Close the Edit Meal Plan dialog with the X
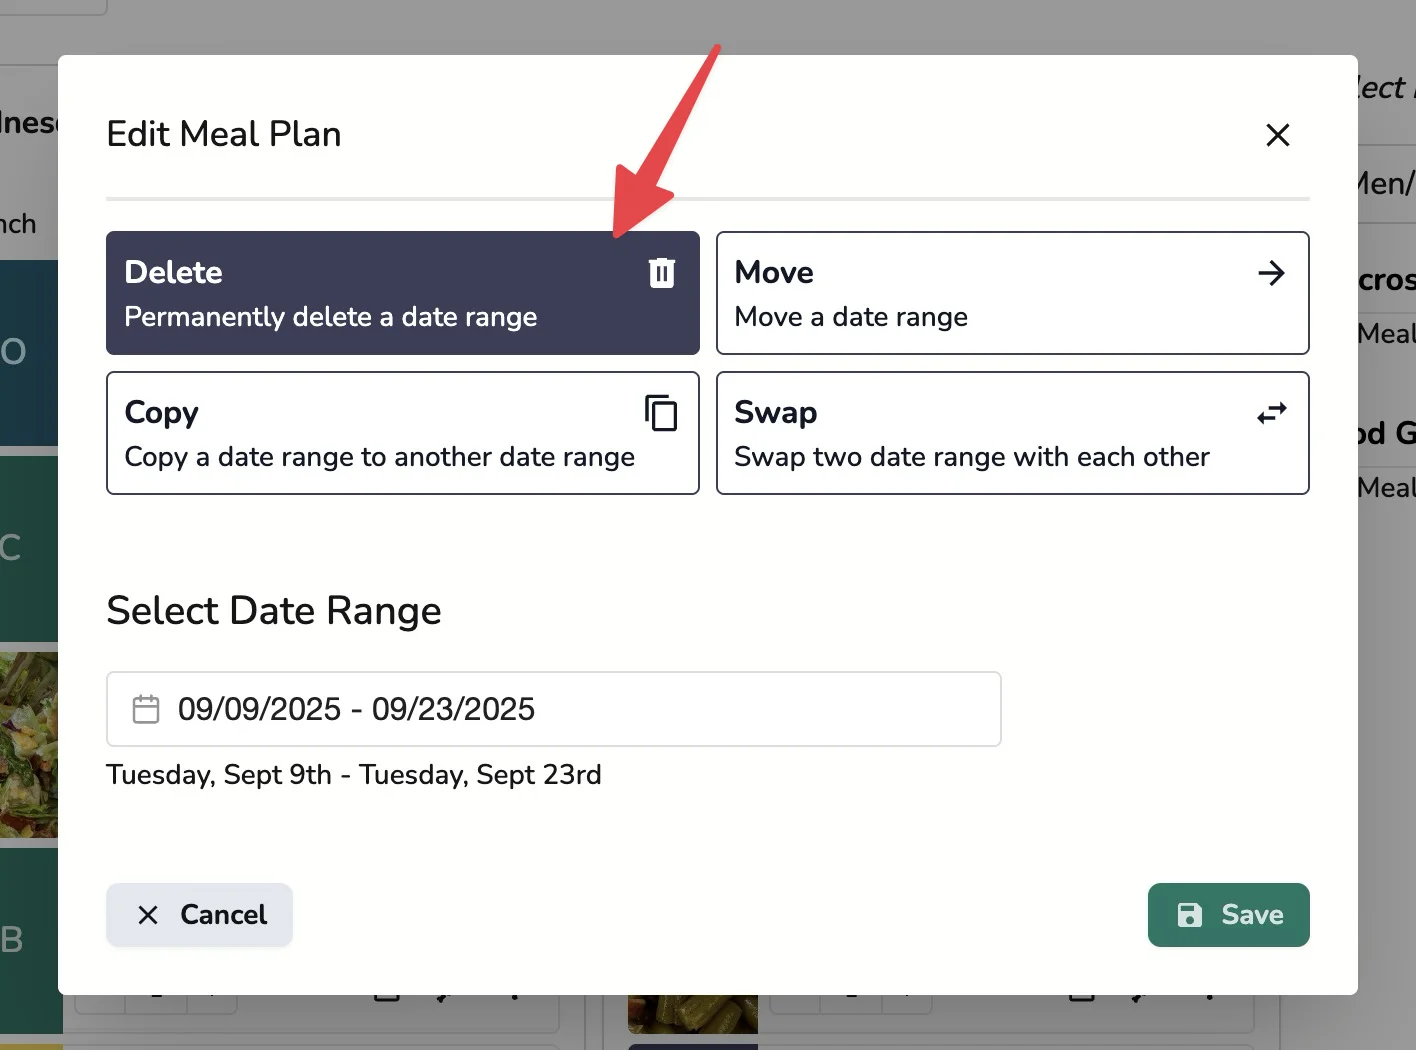1416x1050 pixels. pyautogui.click(x=1277, y=134)
